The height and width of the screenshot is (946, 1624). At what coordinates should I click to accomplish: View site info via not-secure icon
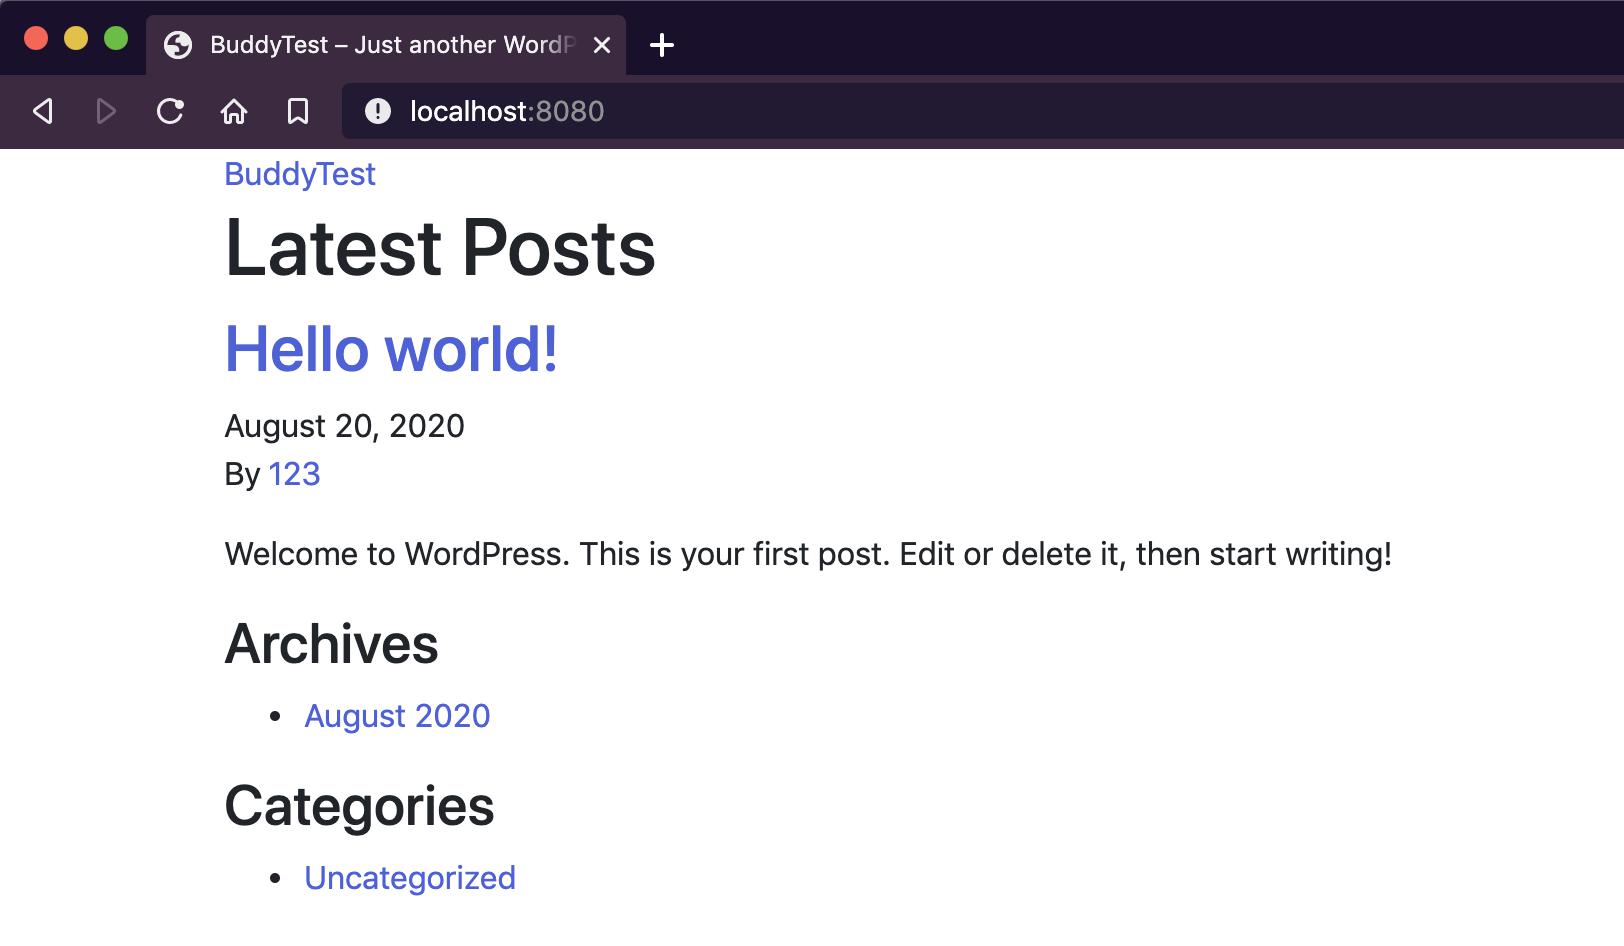click(x=378, y=111)
